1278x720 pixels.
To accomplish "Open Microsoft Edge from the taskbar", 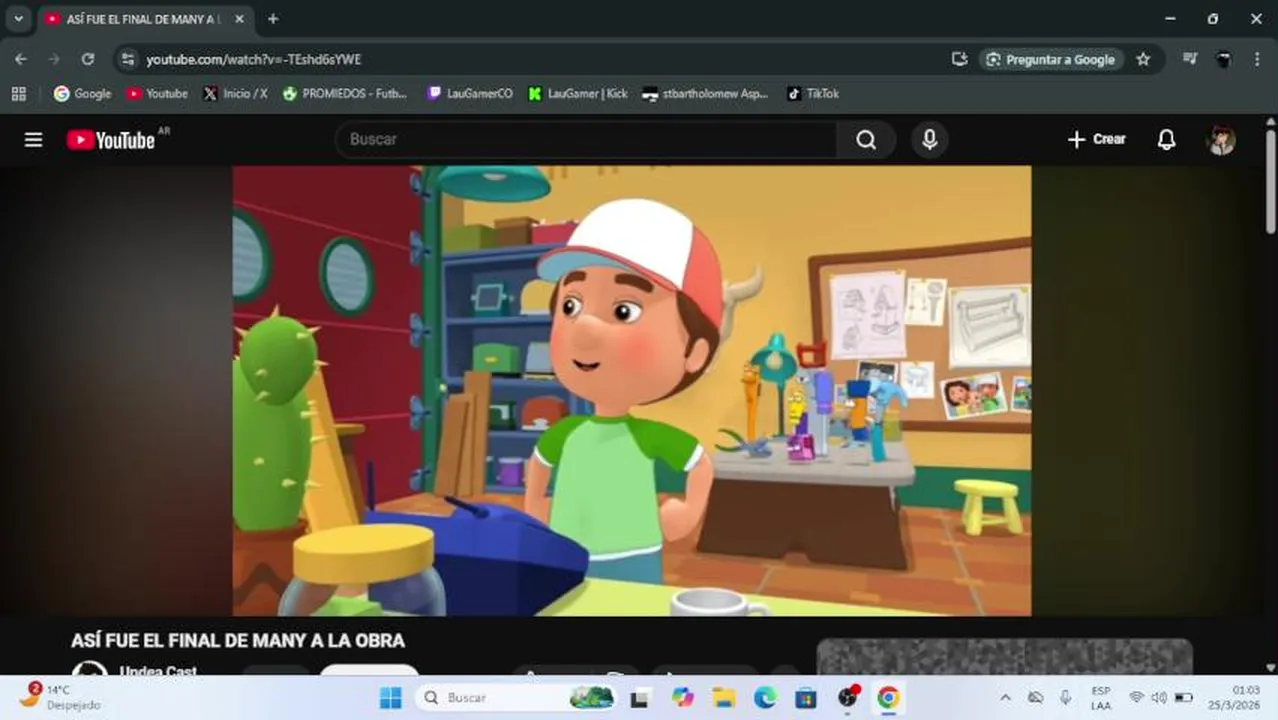I will (765, 698).
